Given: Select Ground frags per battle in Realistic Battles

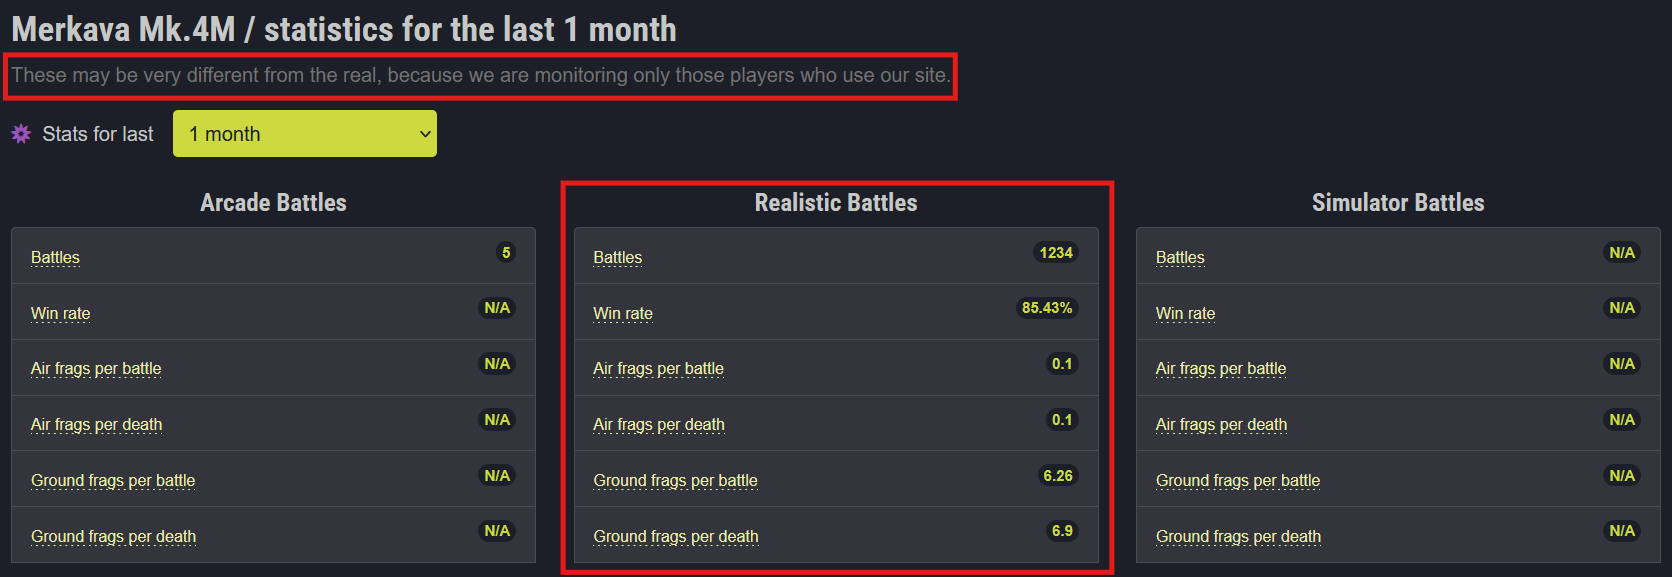Looking at the screenshot, I should pos(676,480).
